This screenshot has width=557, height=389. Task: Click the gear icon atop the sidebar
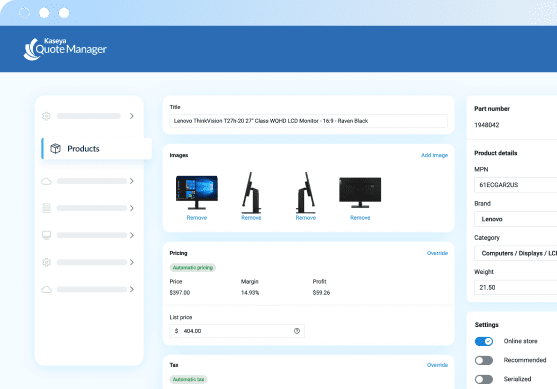[46, 116]
